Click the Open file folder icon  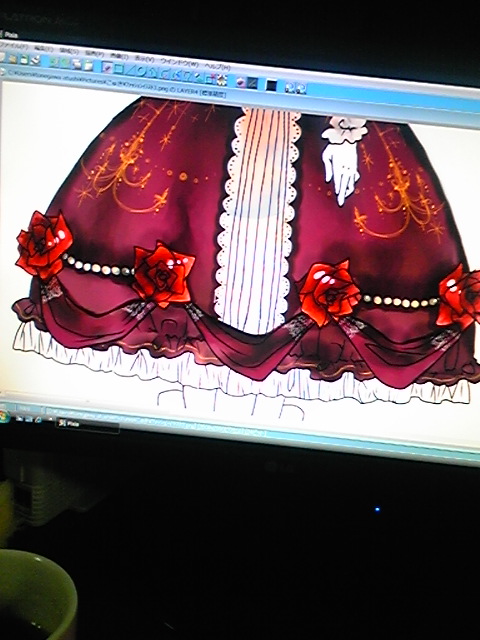click(x=13, y=59)
